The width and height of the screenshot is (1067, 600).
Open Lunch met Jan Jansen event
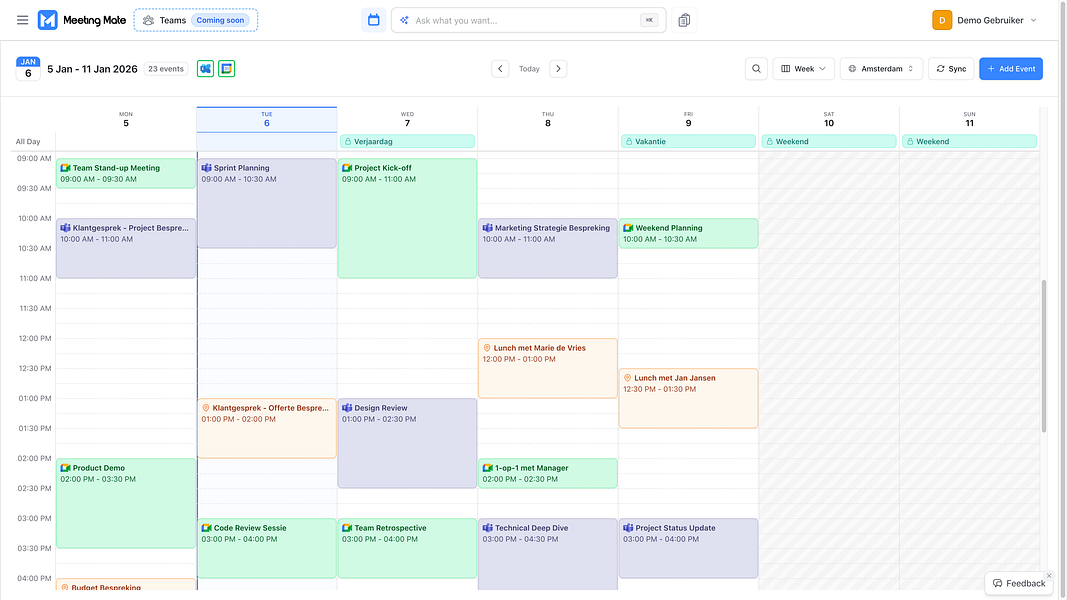[x=689, y=398]
